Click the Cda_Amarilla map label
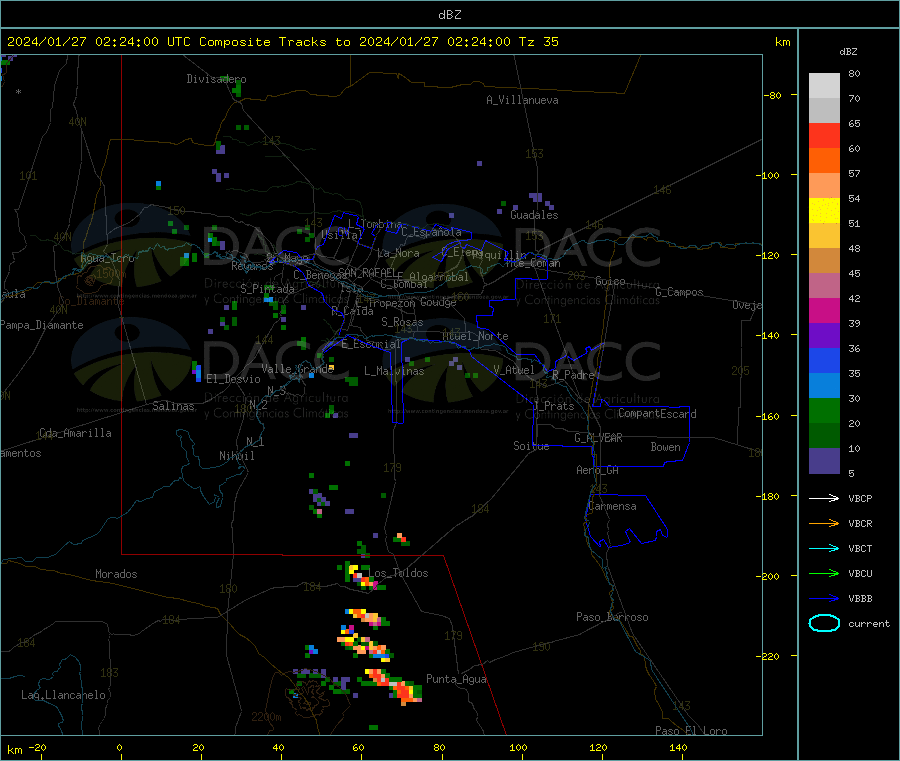Image resolution: width=900 pixels, height=761 pixels. [x=75, y=433]
